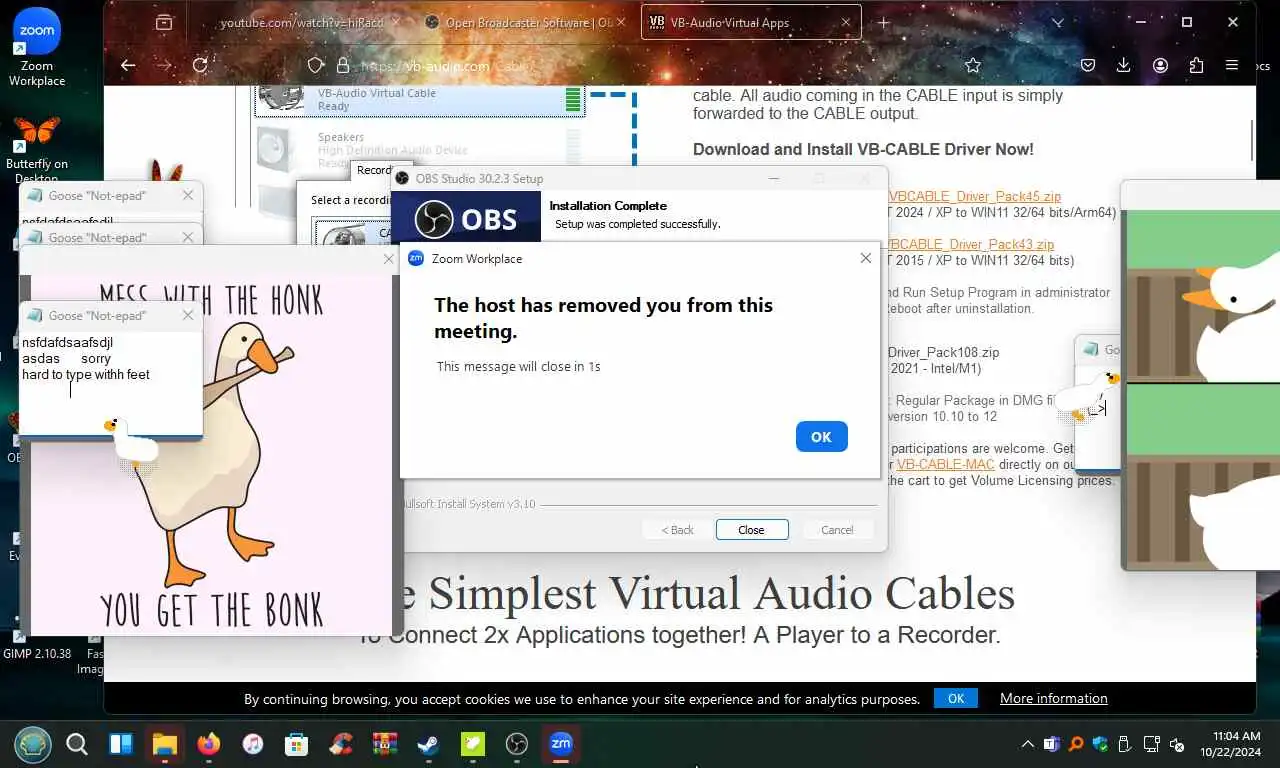
Task: Select VB-Audio Virtual Apps tab
Action: (x=751, y=22)
